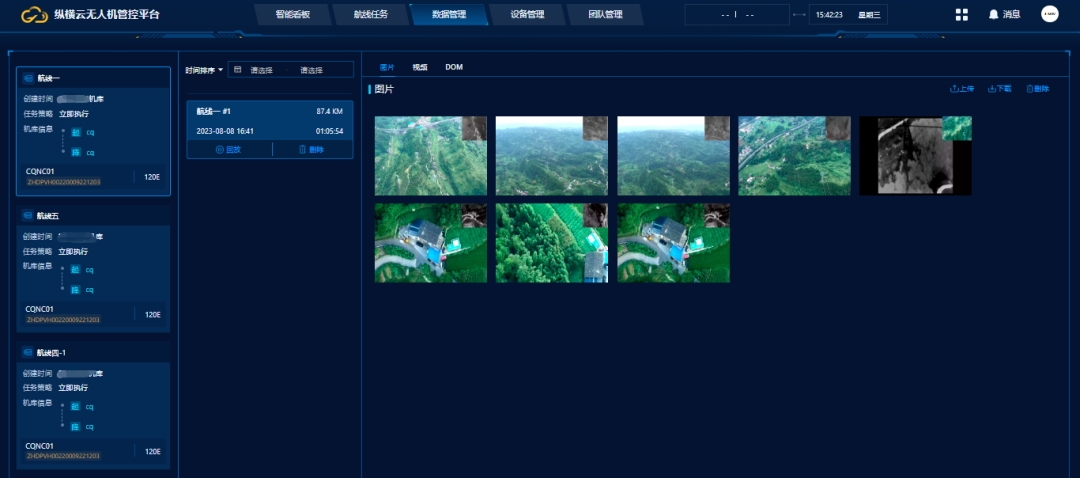Open the first aerial photo thumbnail

point(430,155)
